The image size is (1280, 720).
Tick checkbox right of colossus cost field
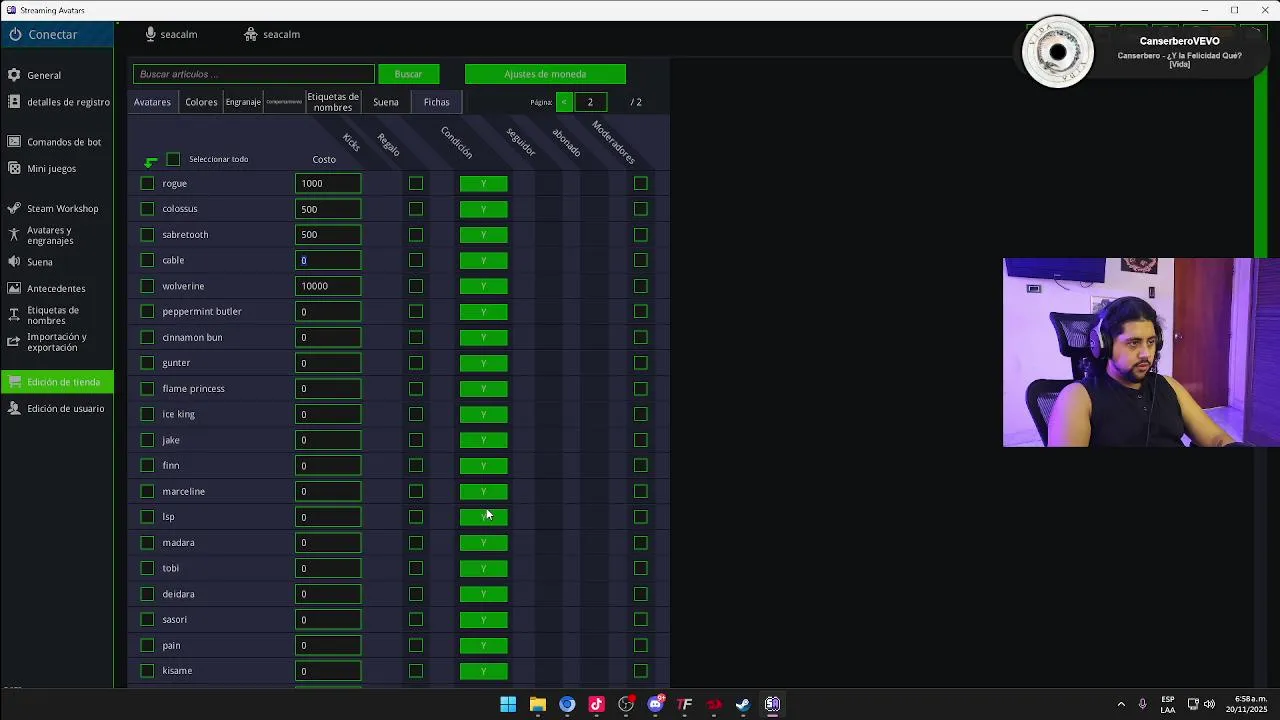(416, 209)
